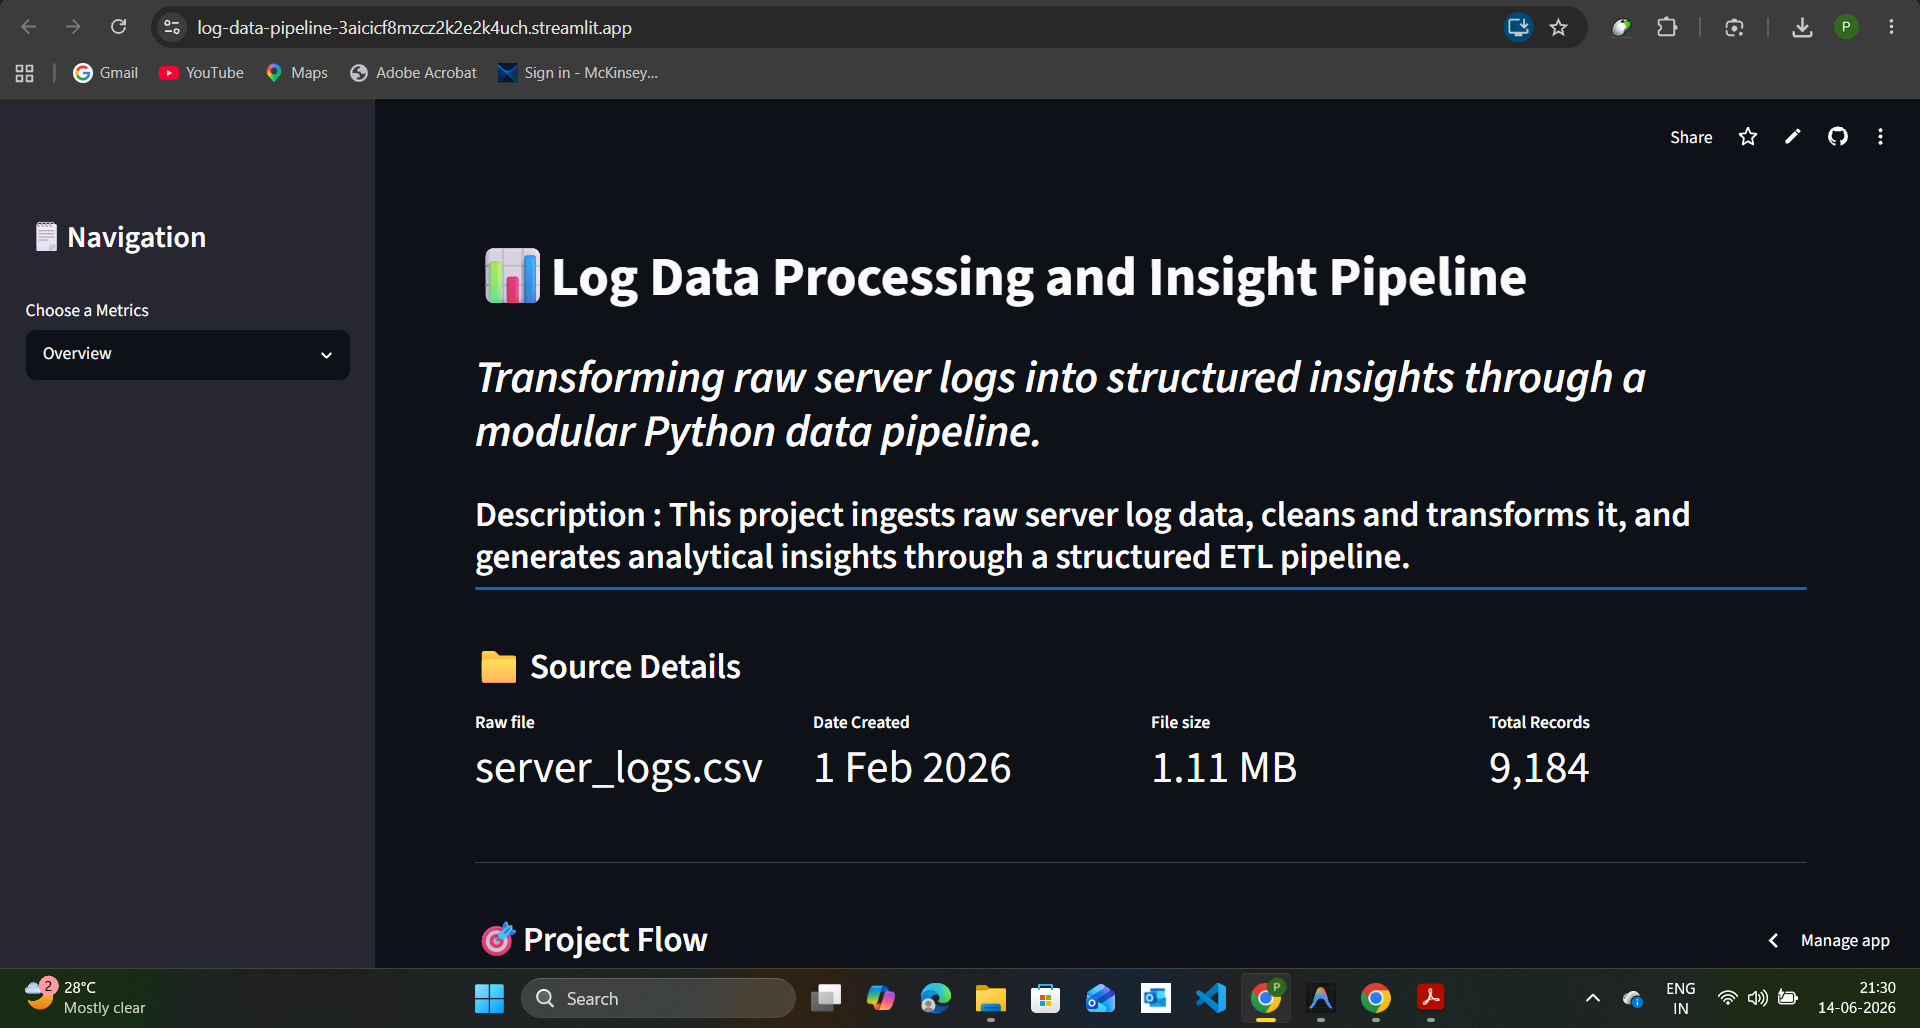Click the 1 Feb 2026 date value
This screenshot has height=1028, width=1920.
[x=912, y=768]
